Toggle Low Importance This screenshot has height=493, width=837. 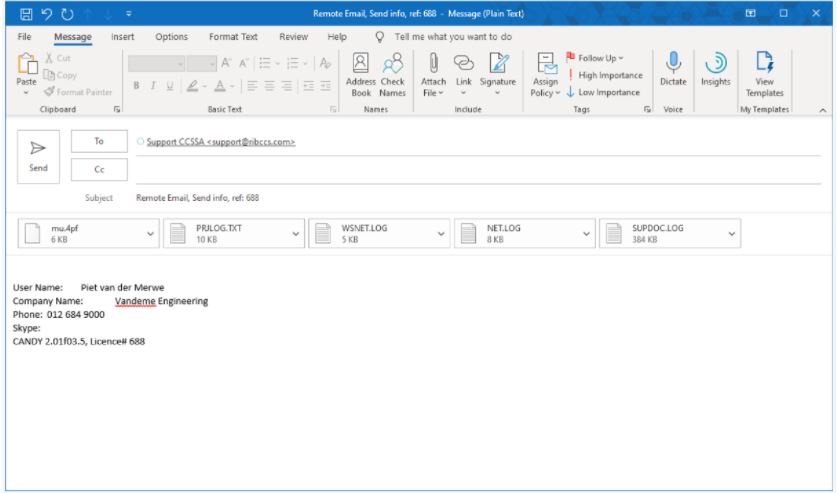coord(603,92)
